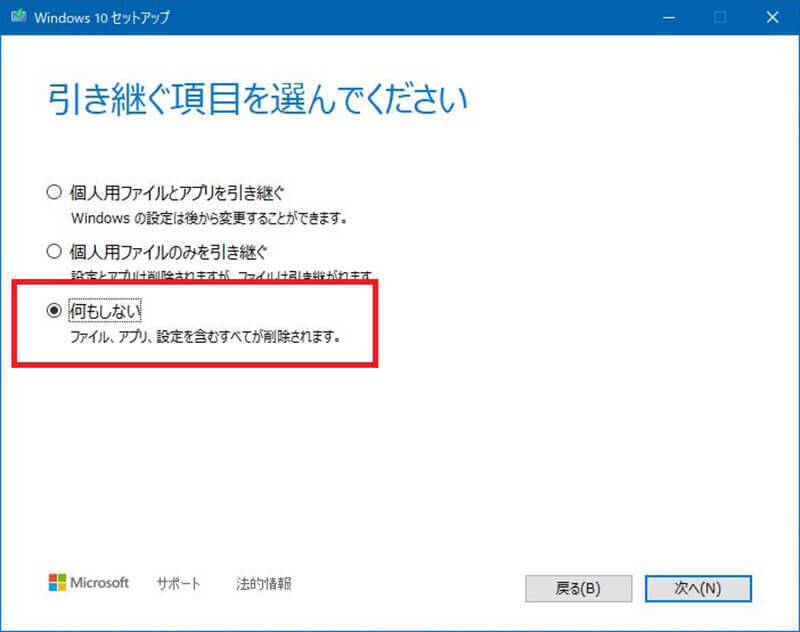Click the 戻る(B) button

point(579,589)
